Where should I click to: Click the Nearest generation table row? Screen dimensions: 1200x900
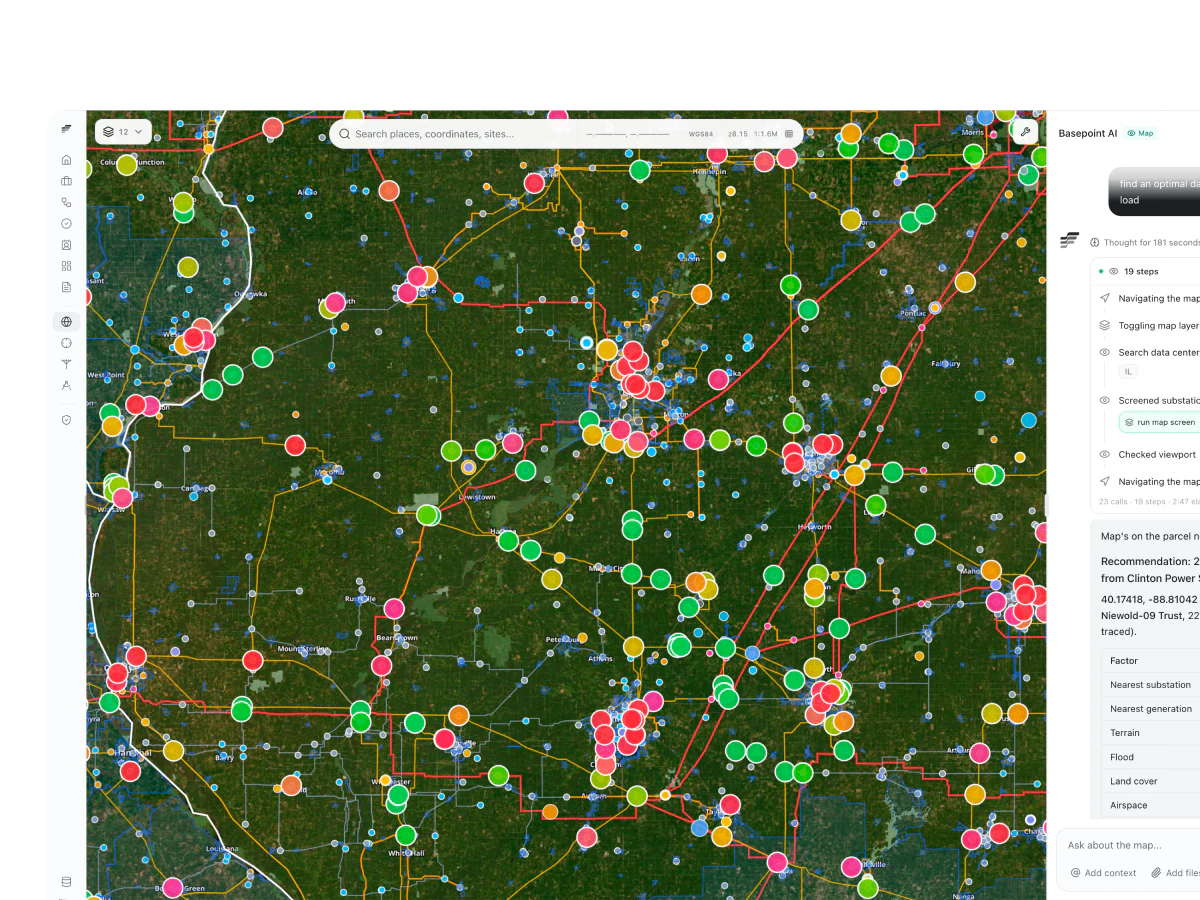tap(1151, 709)
